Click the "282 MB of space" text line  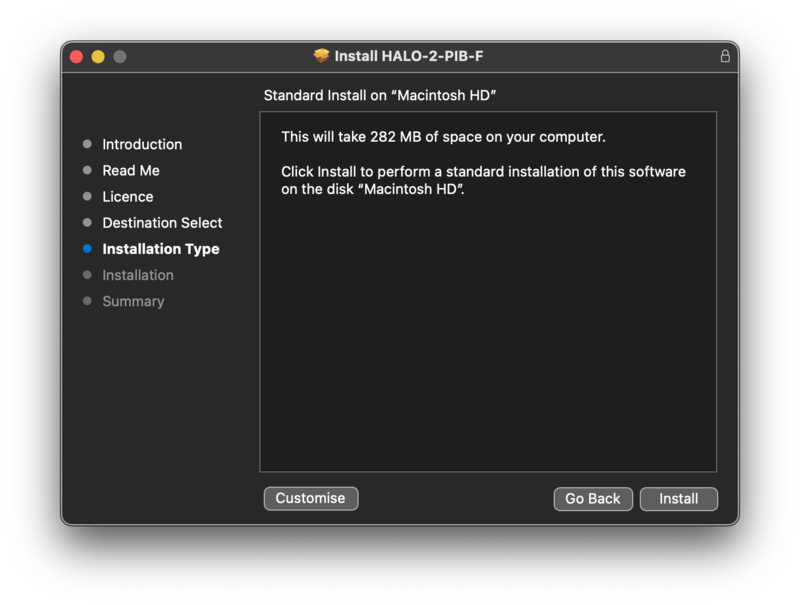click(x=443, y=137)
